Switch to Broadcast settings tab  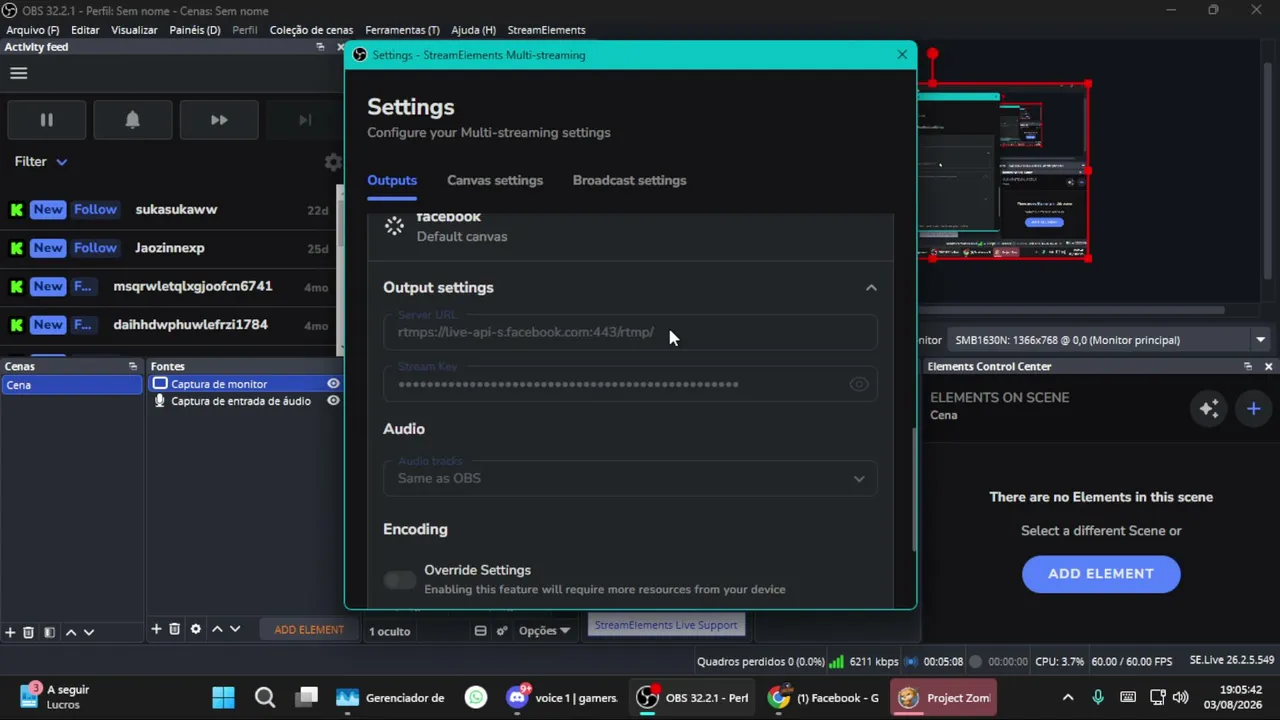(629, 180)
